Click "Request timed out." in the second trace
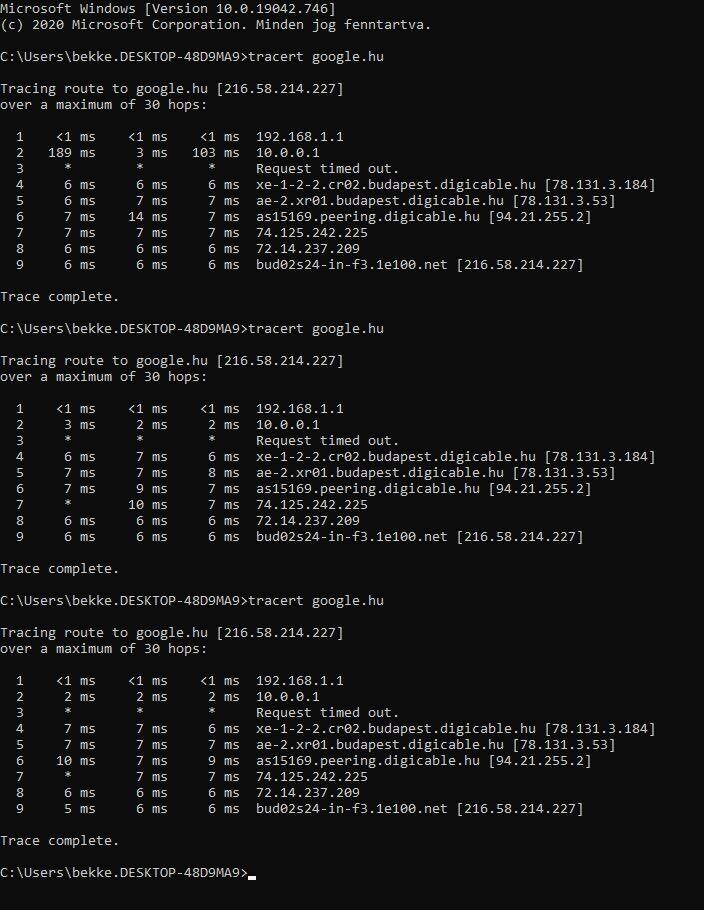 click(327, 441)
